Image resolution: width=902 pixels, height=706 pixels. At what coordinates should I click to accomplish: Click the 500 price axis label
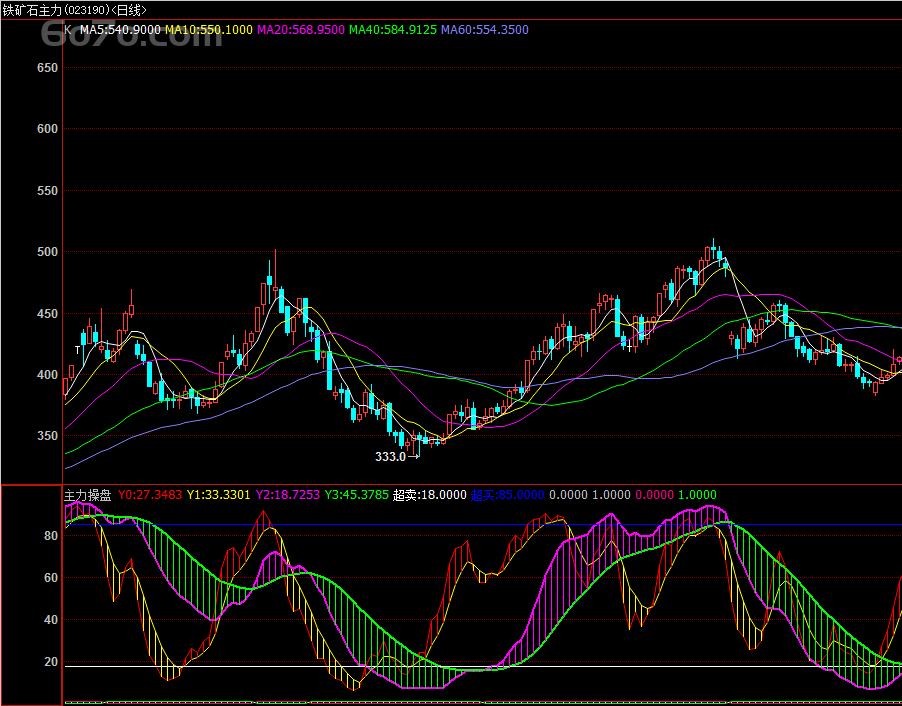pyautogui.click(x=48, y=252)
